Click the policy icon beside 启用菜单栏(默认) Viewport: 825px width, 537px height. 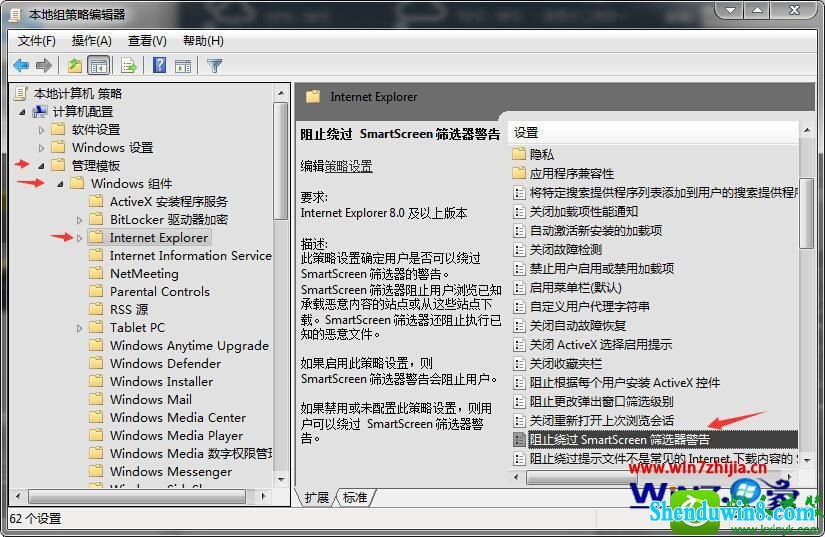click(x=519, y=288)
